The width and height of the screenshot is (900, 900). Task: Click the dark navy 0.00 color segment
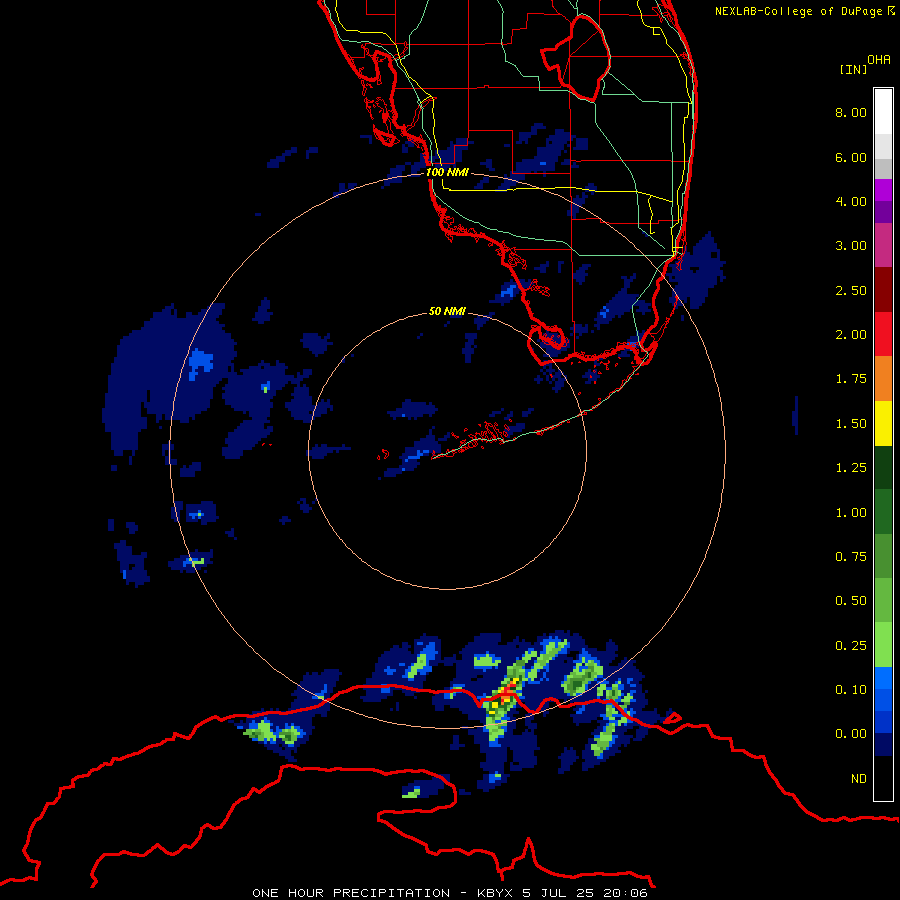coord(883,745)
